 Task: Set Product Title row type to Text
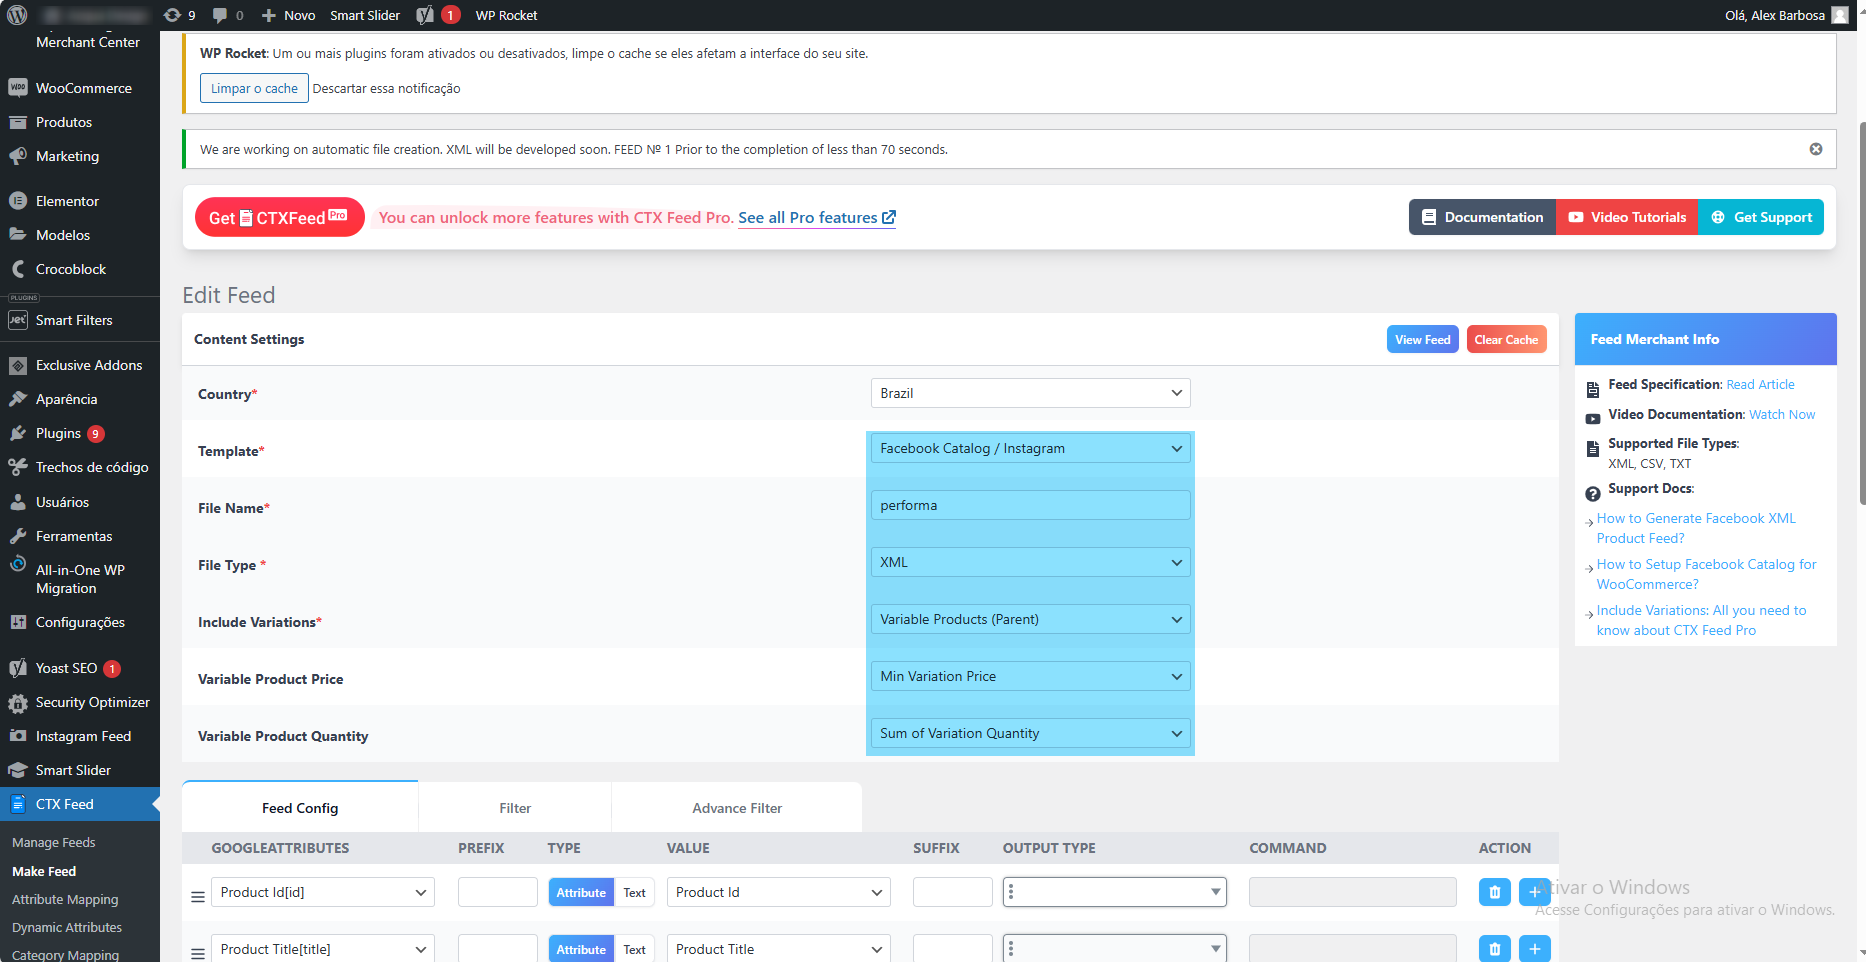(634, 949)
